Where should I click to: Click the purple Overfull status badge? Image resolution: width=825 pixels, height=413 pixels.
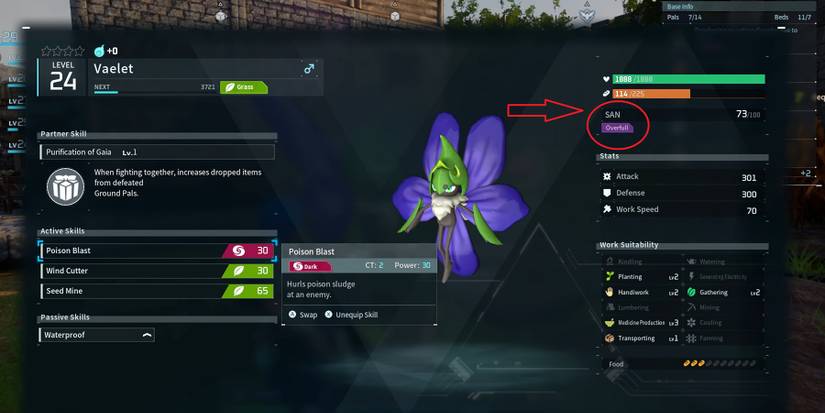pyautogui.click(x=617, y=128)
